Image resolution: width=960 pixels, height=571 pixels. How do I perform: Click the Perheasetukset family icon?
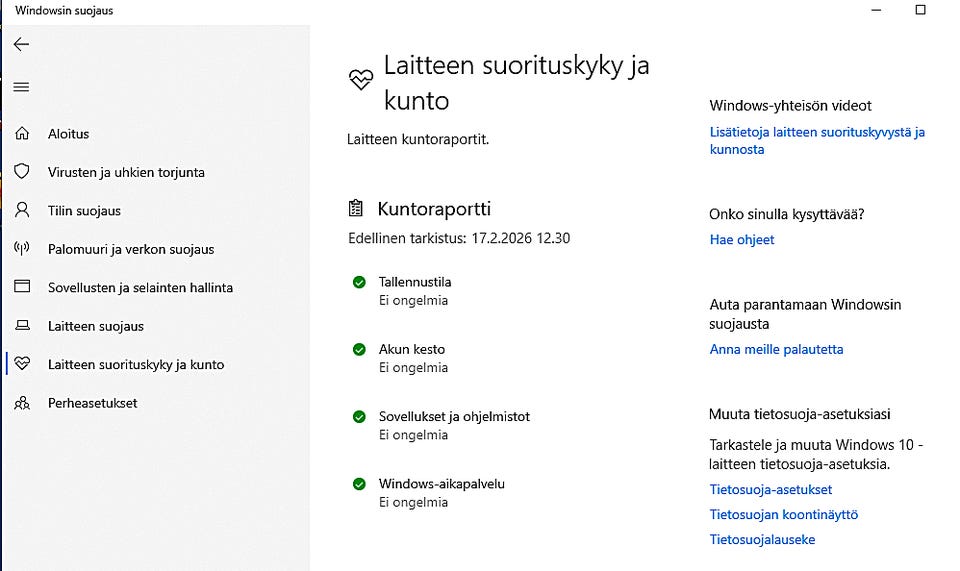click(22, 403)
